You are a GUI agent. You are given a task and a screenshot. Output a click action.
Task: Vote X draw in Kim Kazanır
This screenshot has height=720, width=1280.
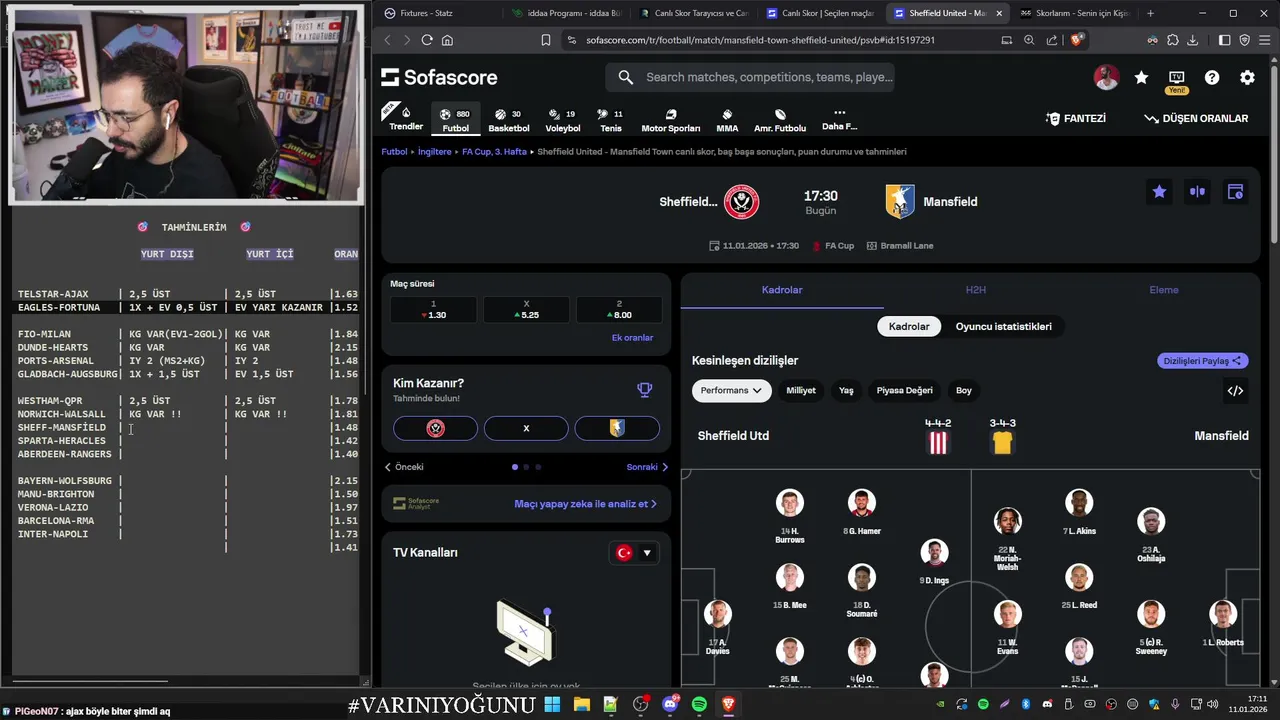point(526,428)
